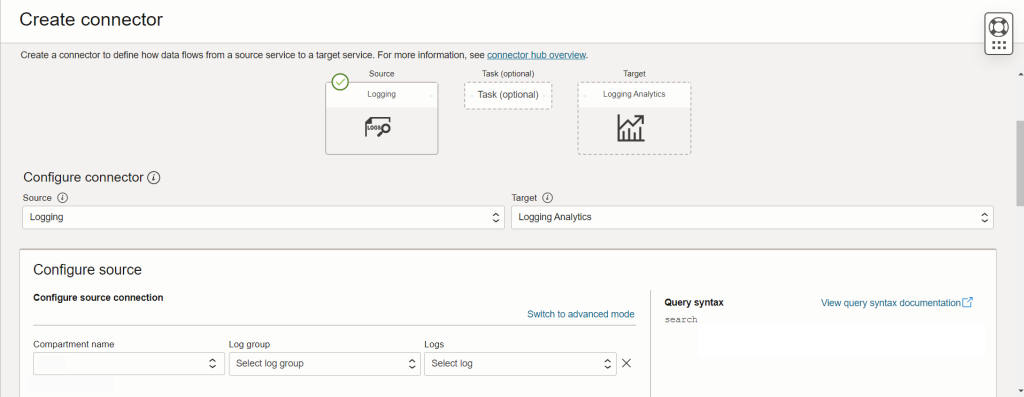Viewport: 1024px width, 397px height.
Task: Click the external link icon beside documentation
Action: click(x=968, y=302)
